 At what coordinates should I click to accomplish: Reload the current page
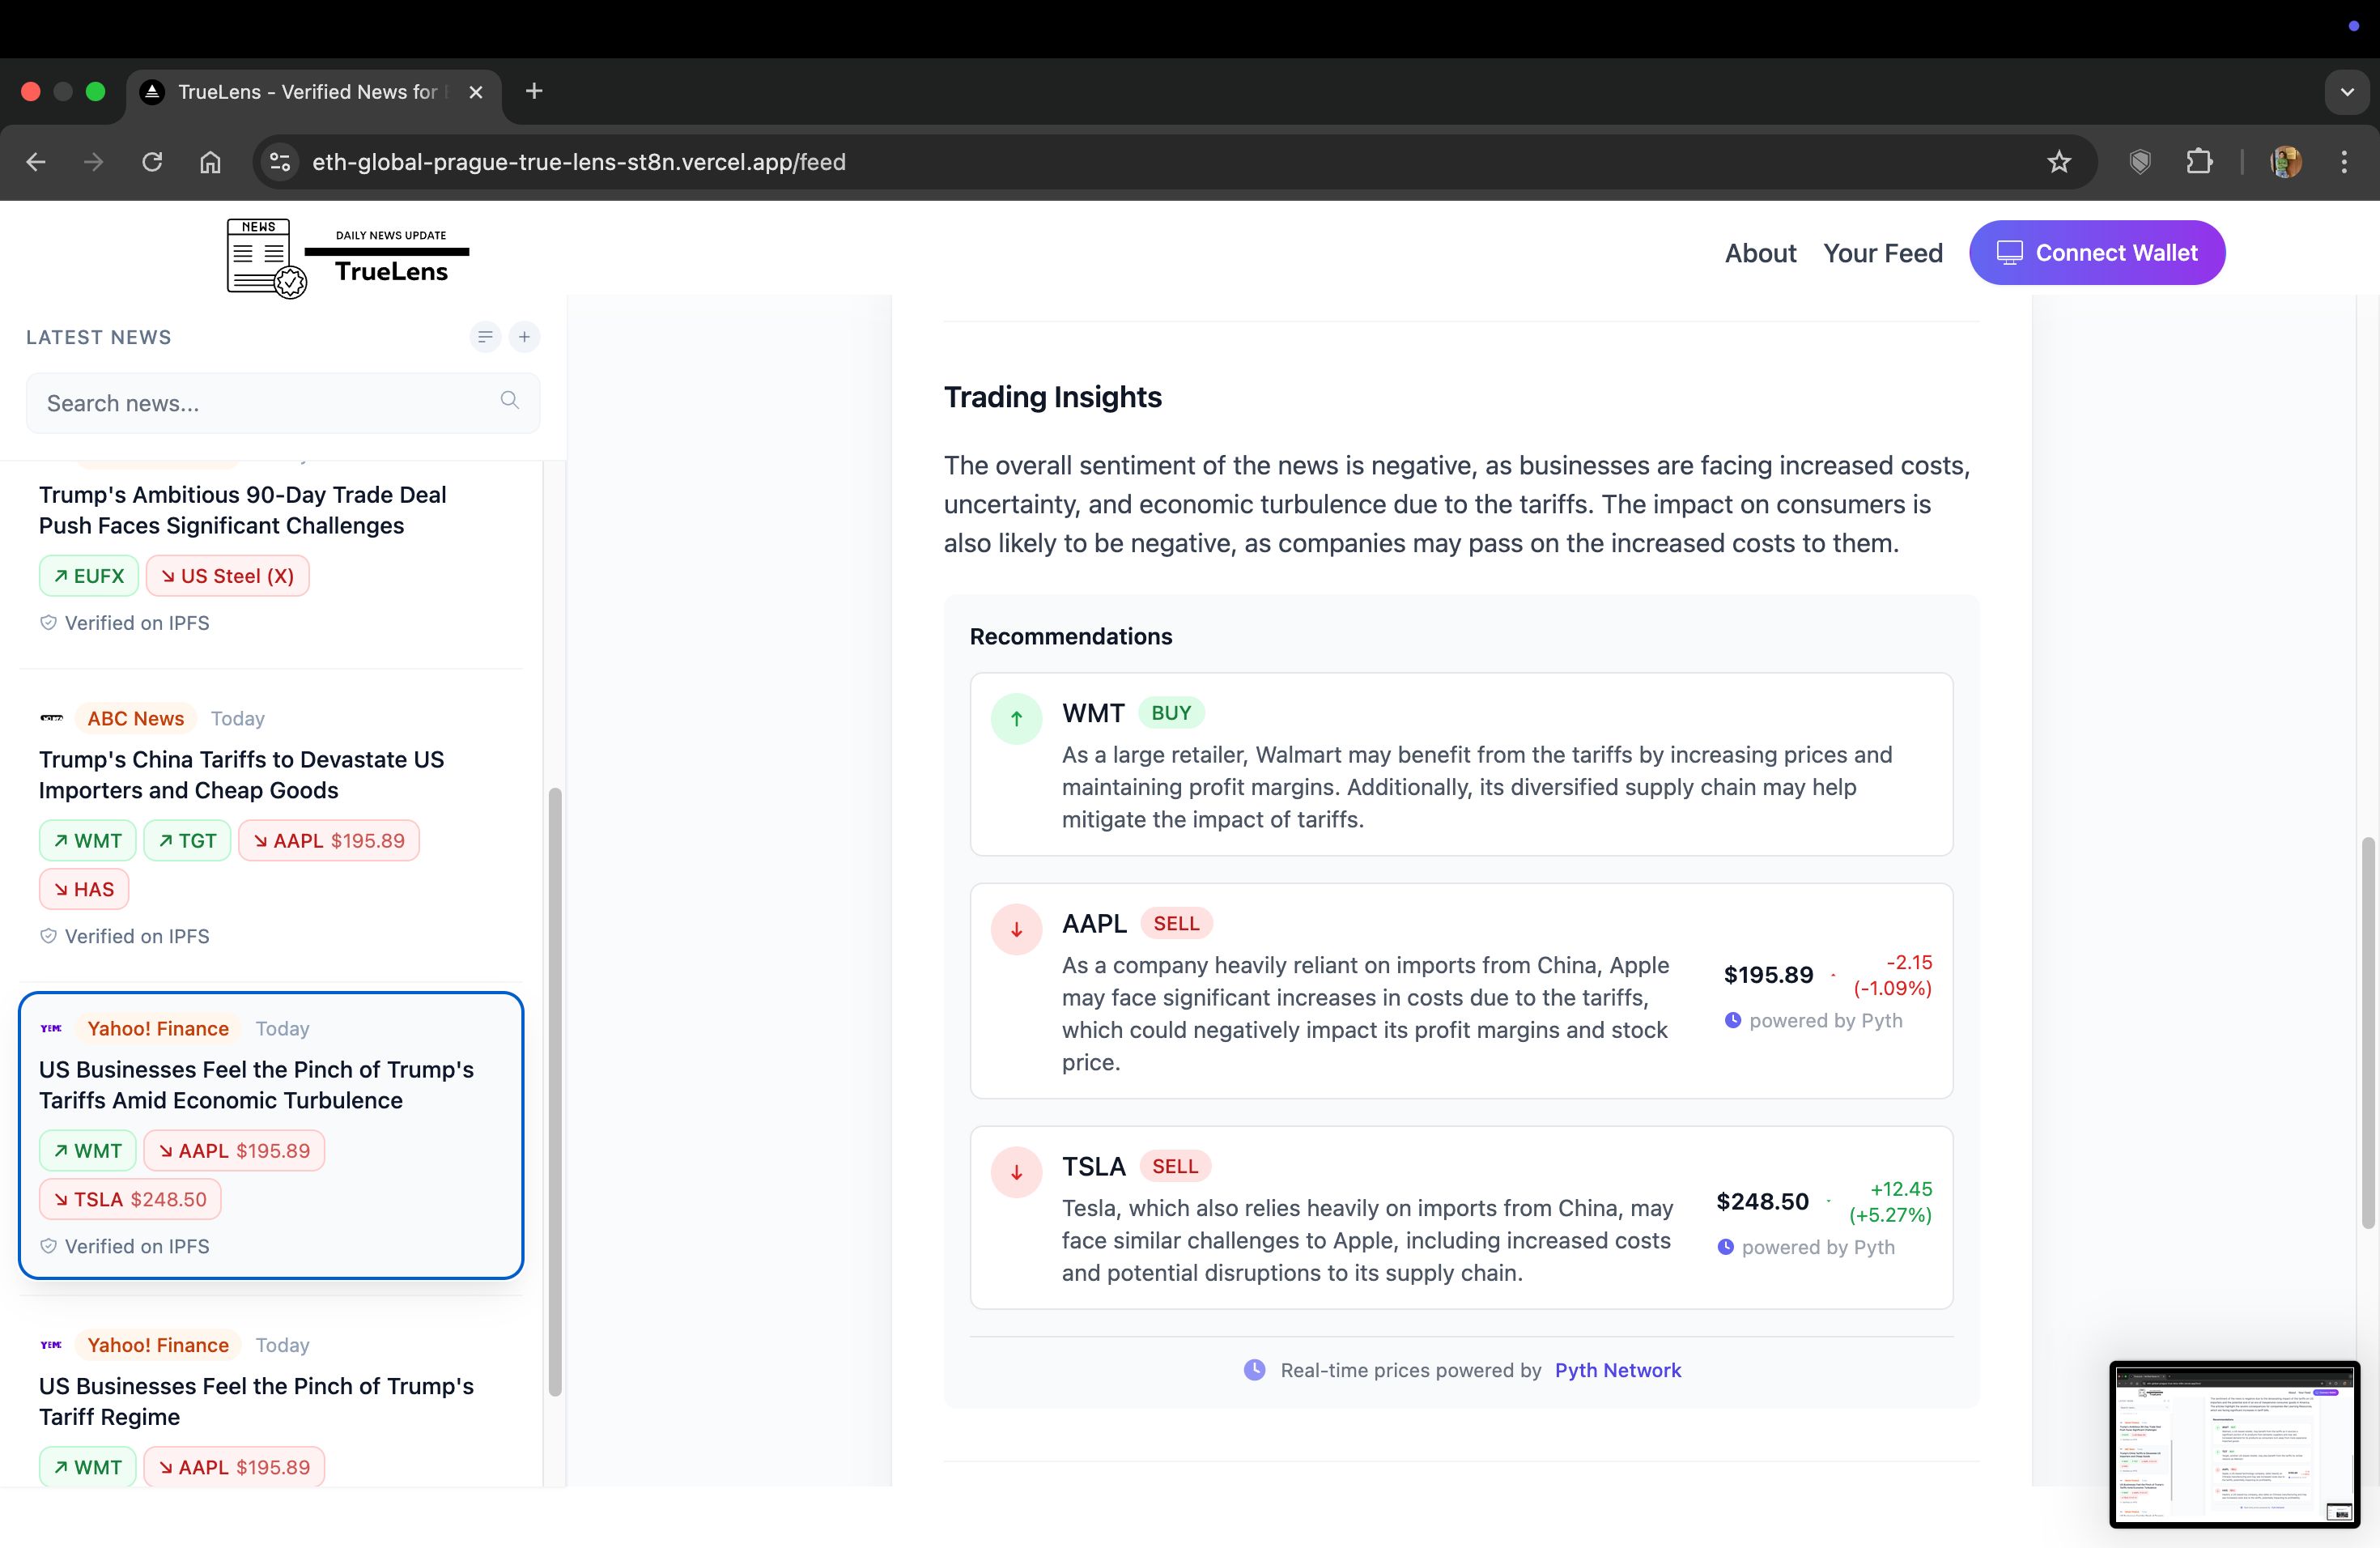[x=152, y=162]
